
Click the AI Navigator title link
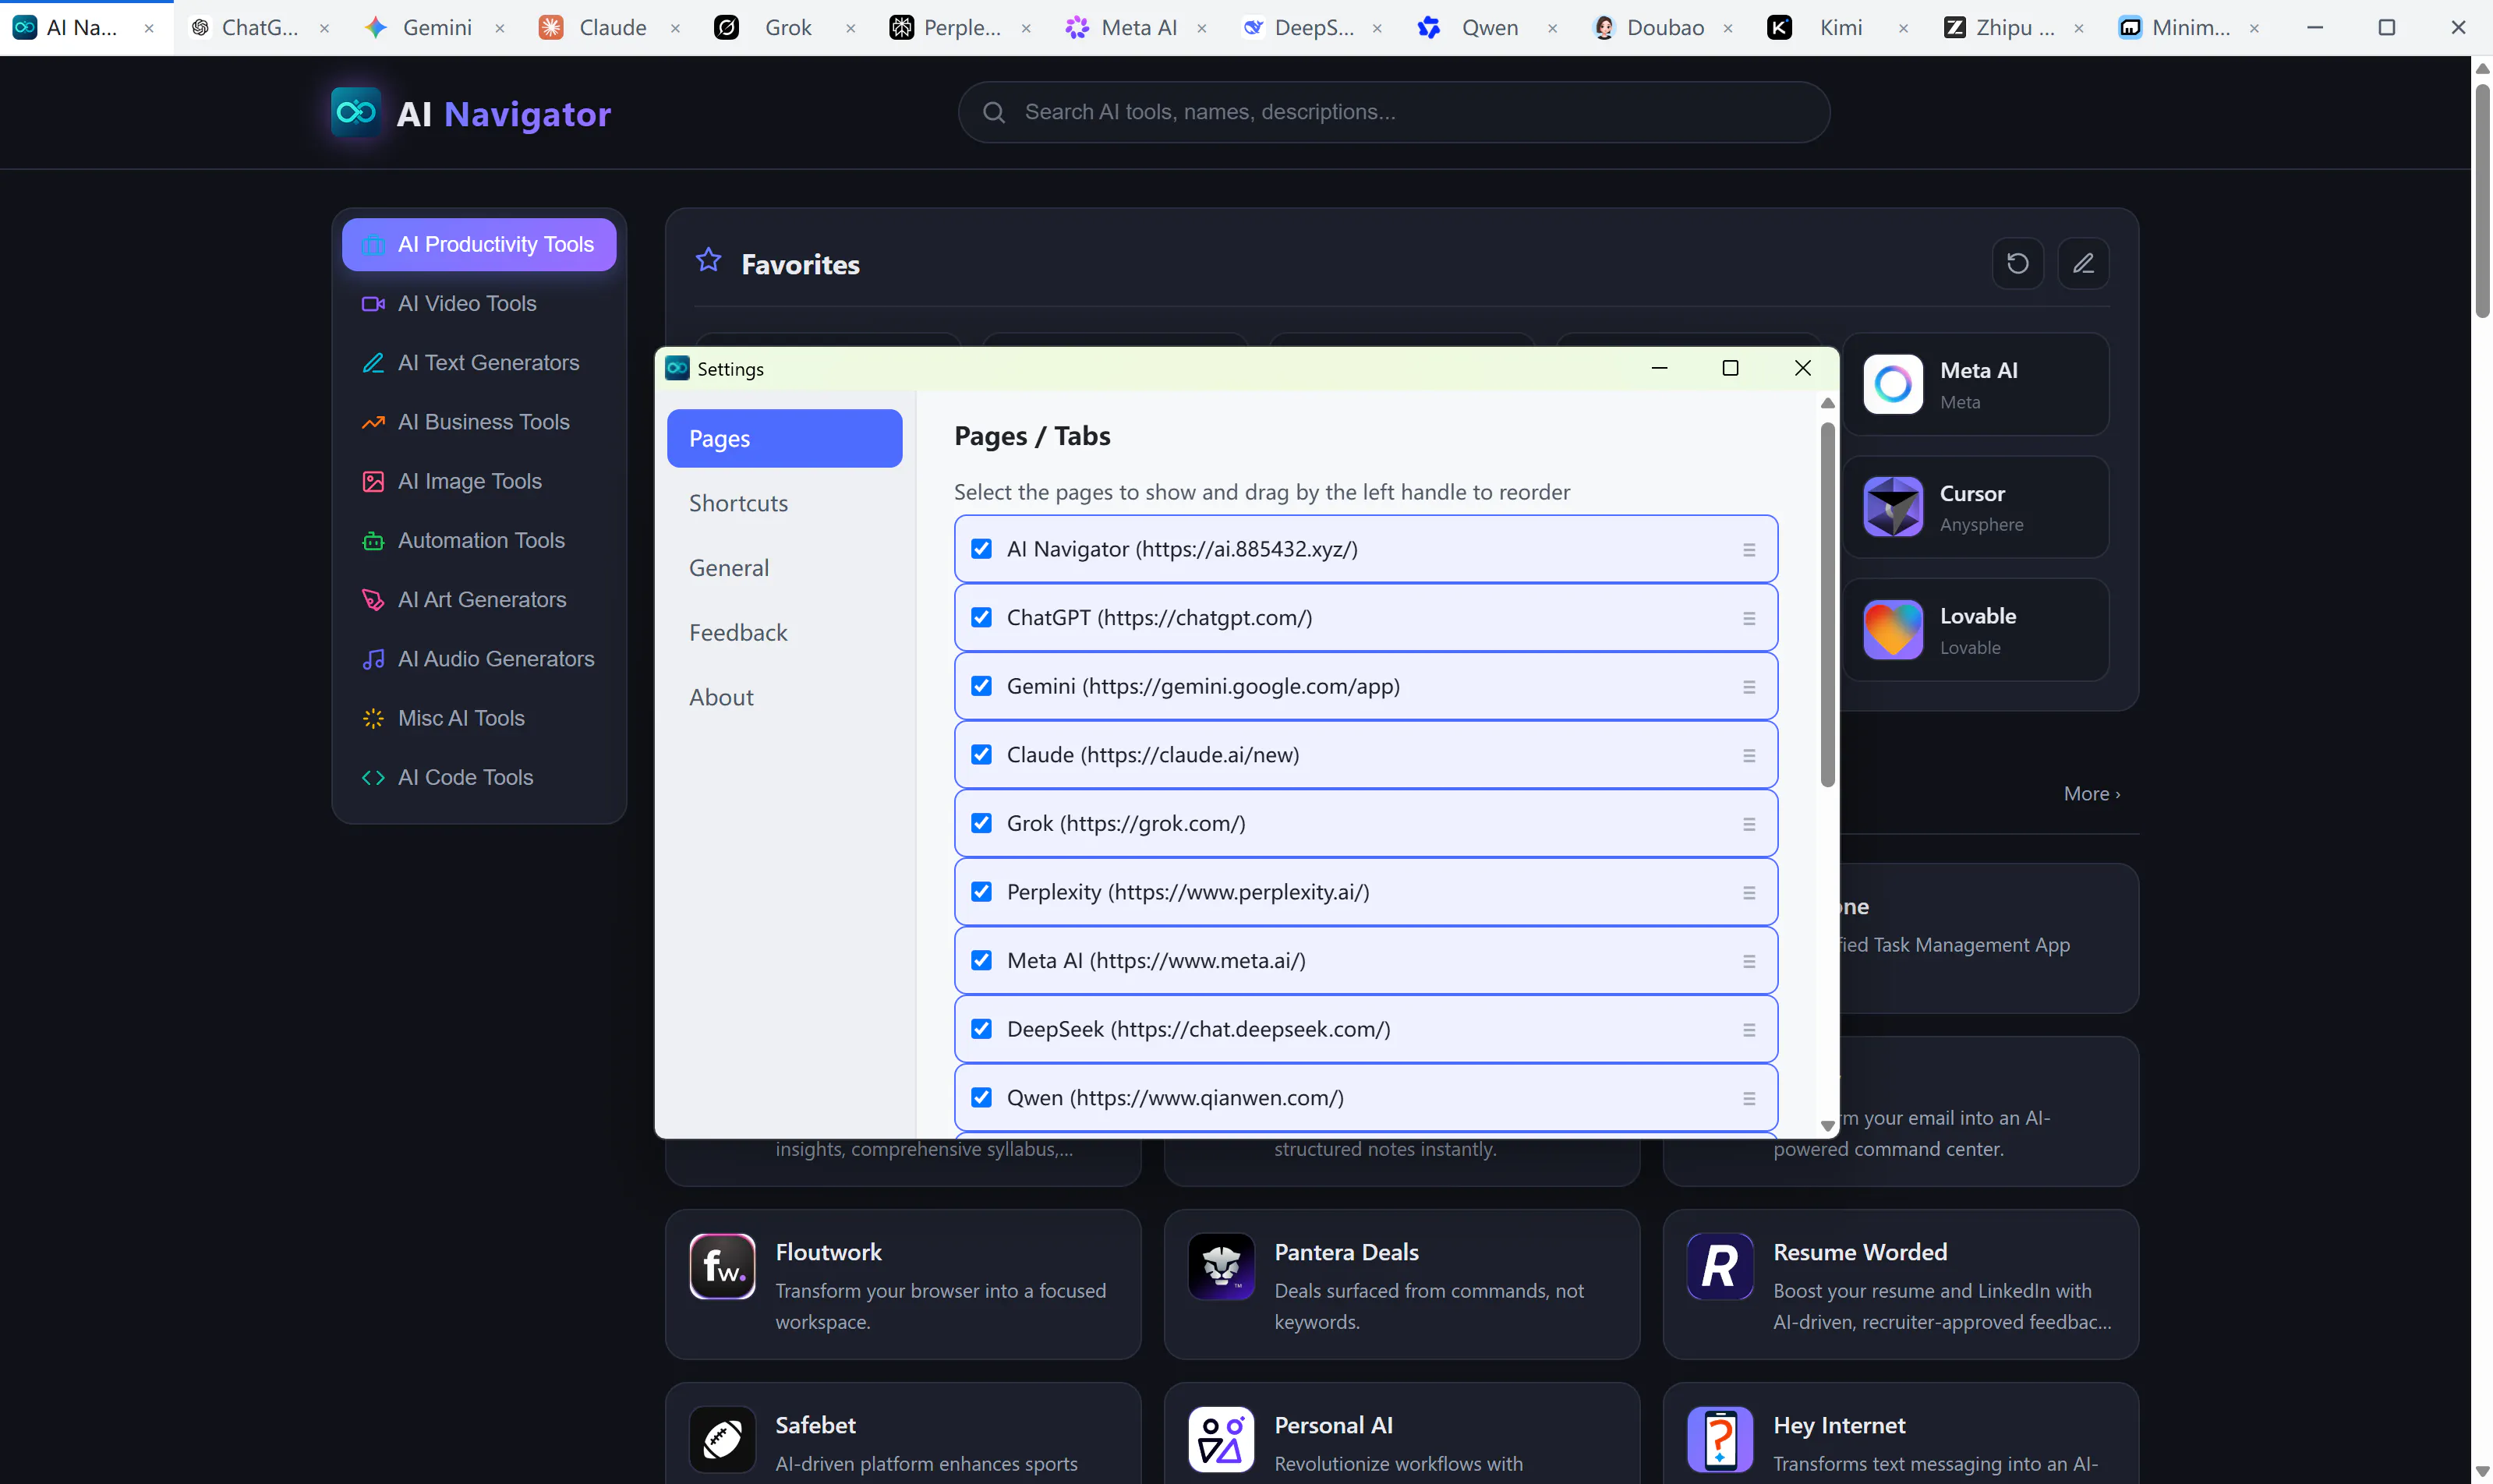504,114
